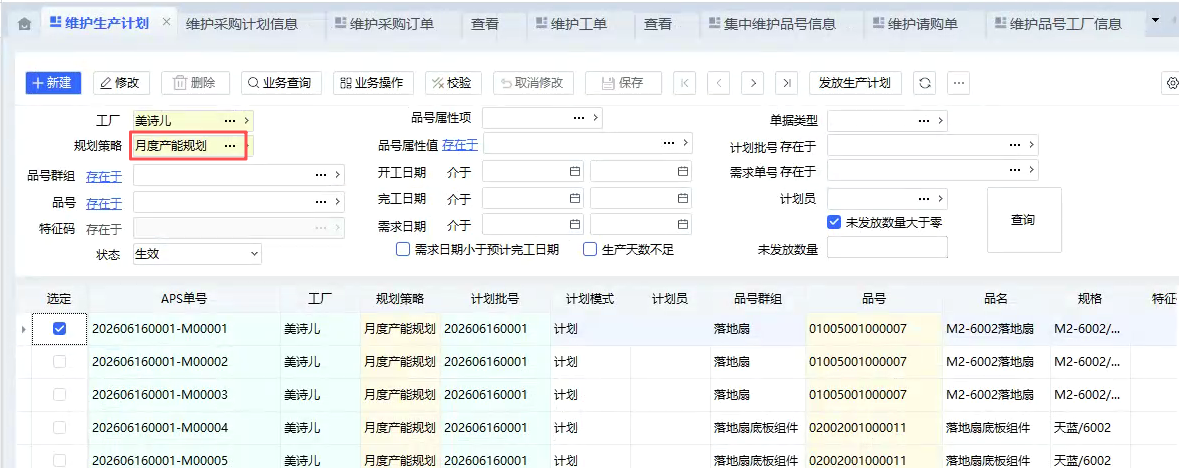
Task: Expand the 品号 field arrow
Action: [x=338, y=202]
